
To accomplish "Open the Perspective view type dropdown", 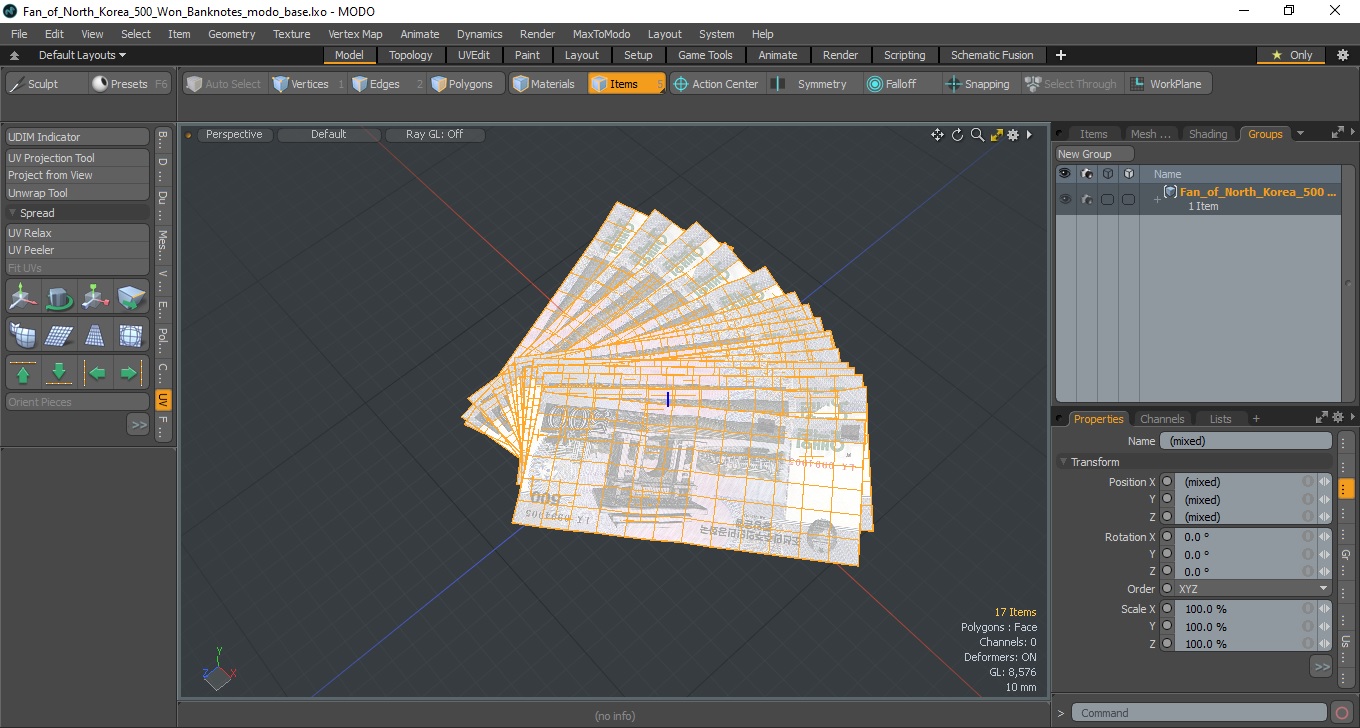I will [234, 134].
